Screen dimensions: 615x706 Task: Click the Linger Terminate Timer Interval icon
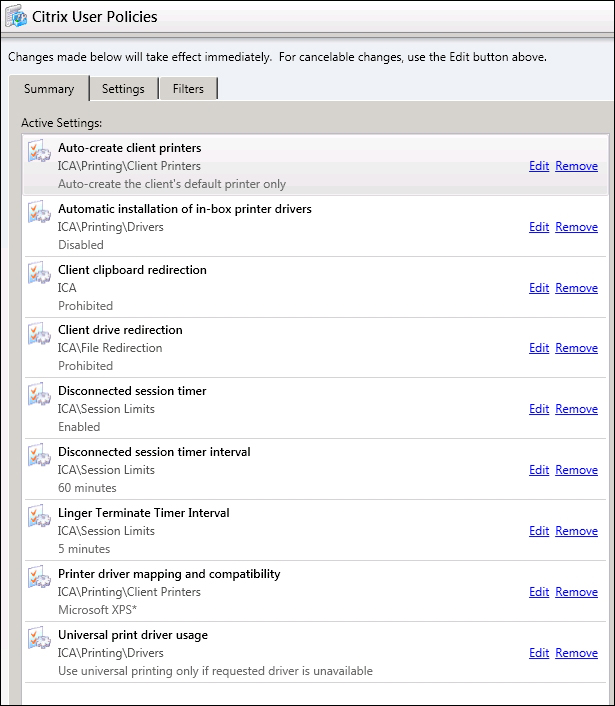point(39,516)
